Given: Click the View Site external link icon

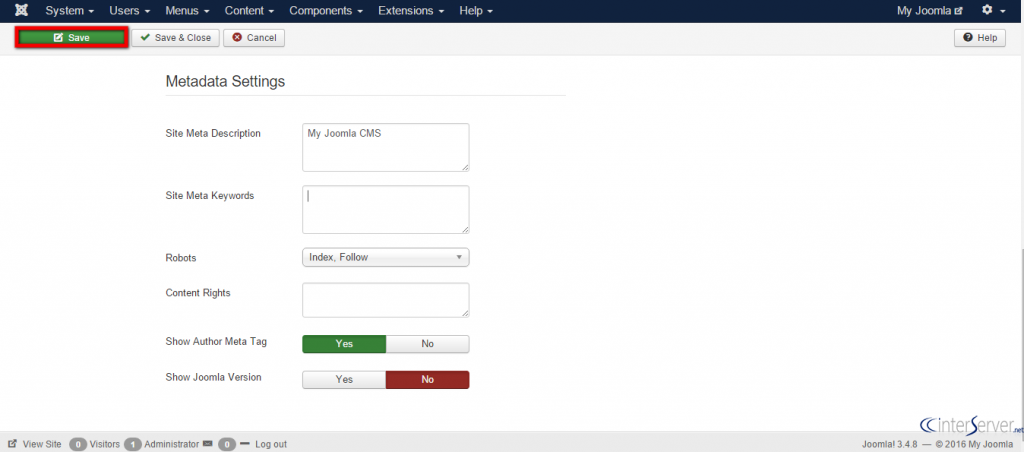Looking at the screenshot, I should pyautogui.click(x=12, y=444).
